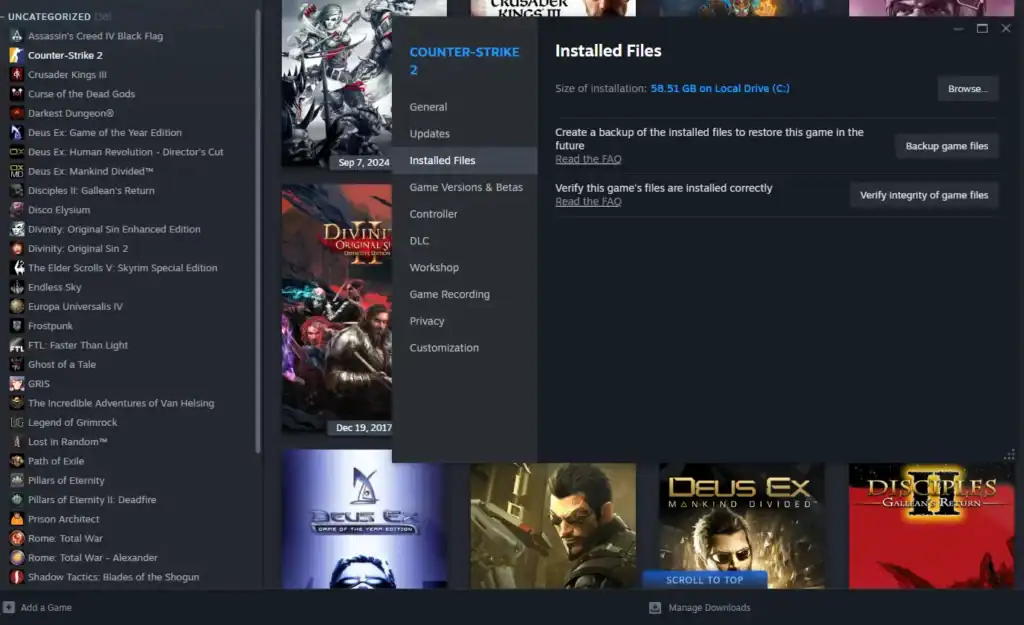
Task: Click the Shadow Tactics: Blades of the Shogun icon
Action: [15, 576]
